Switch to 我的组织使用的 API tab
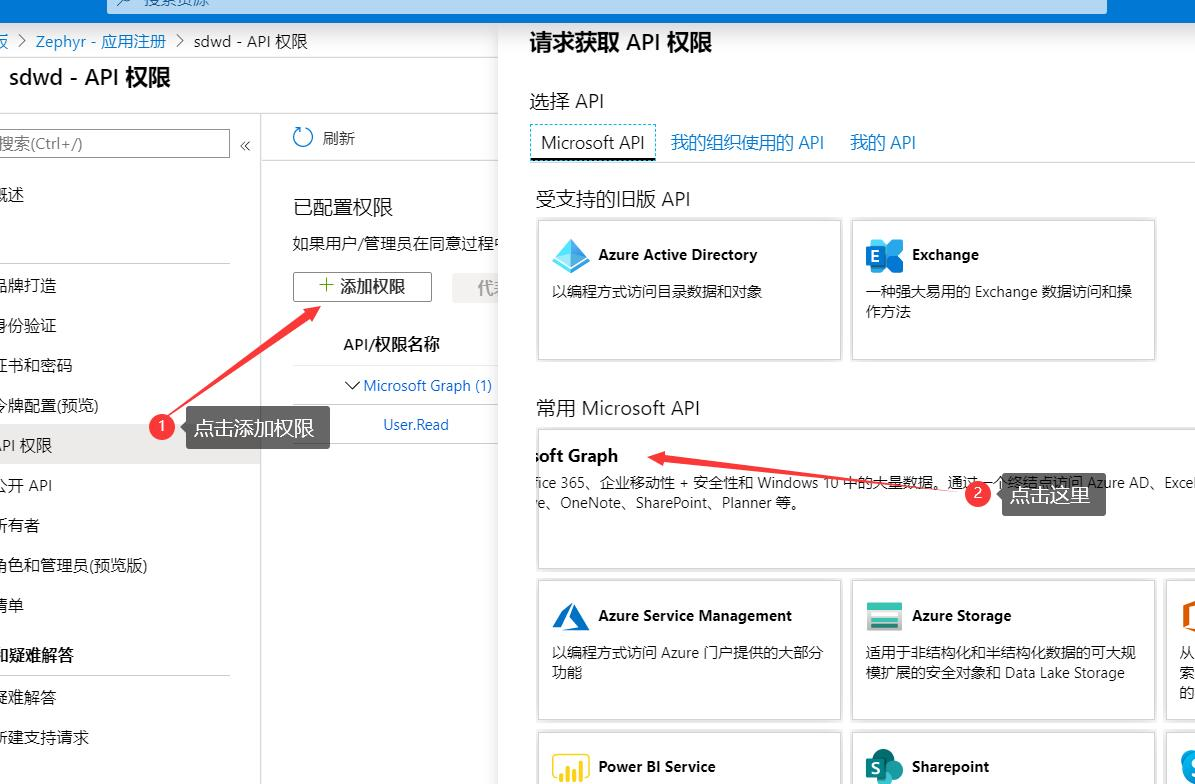The width and height of the screenshot is (1195, 784). [747, 142]
